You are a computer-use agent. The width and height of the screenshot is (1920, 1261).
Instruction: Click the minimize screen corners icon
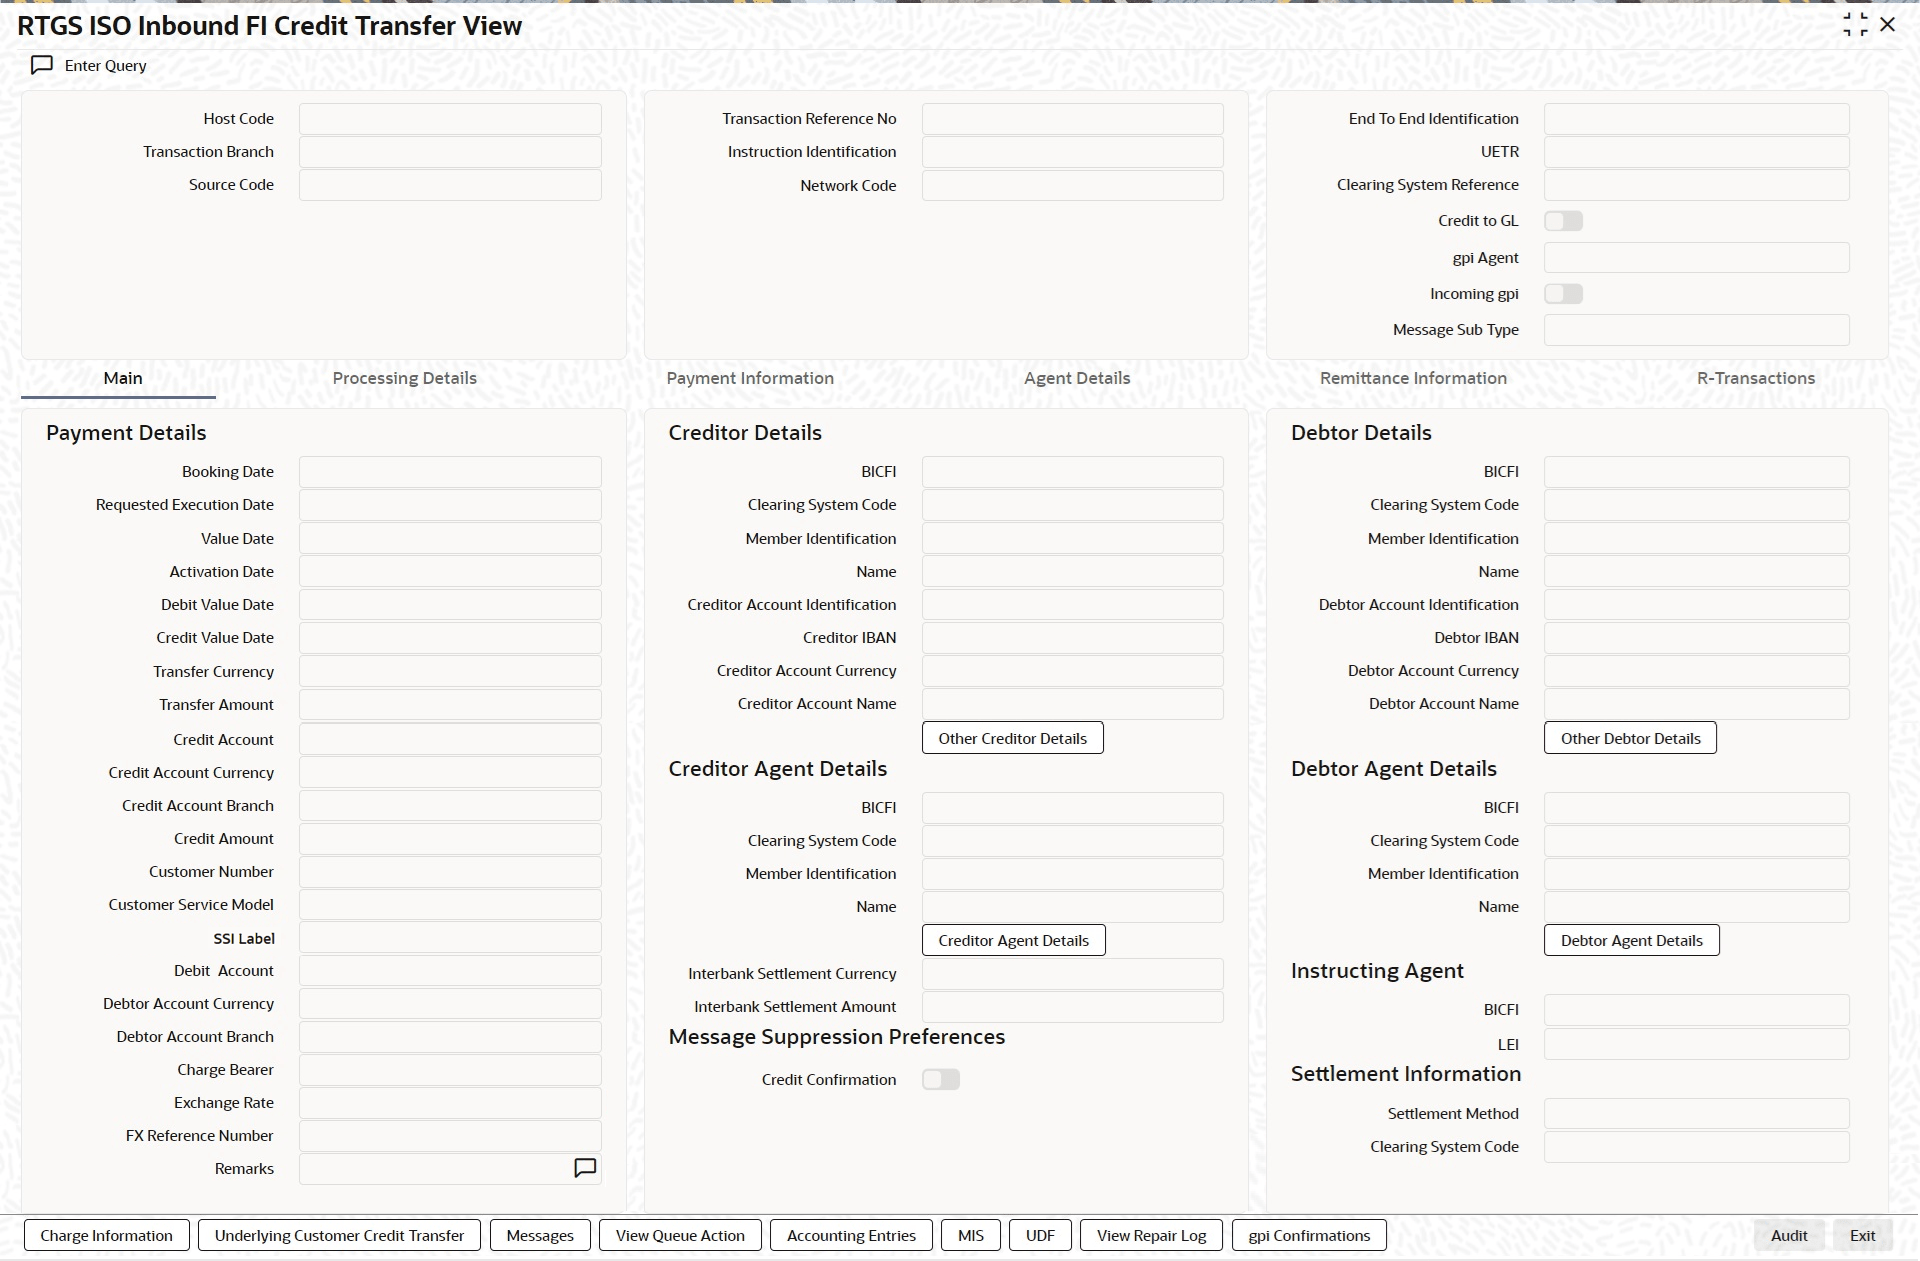pyautogui.click(x=1855, y=25)
